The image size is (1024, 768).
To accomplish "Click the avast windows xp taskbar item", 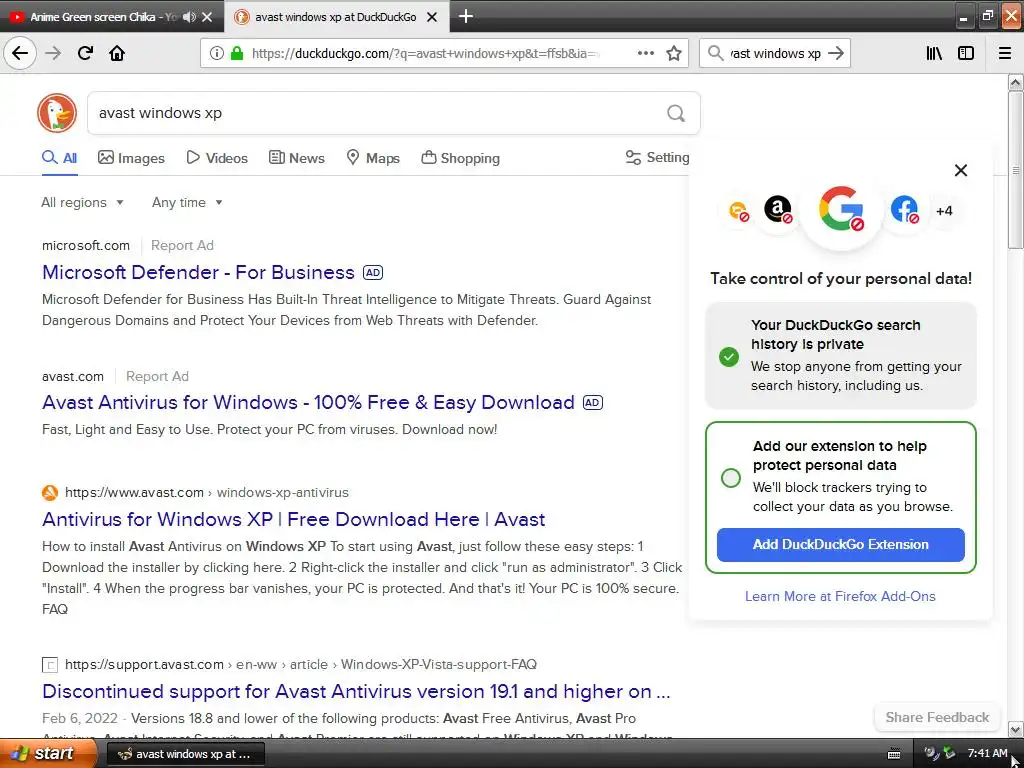I will (x=185, y=754).
